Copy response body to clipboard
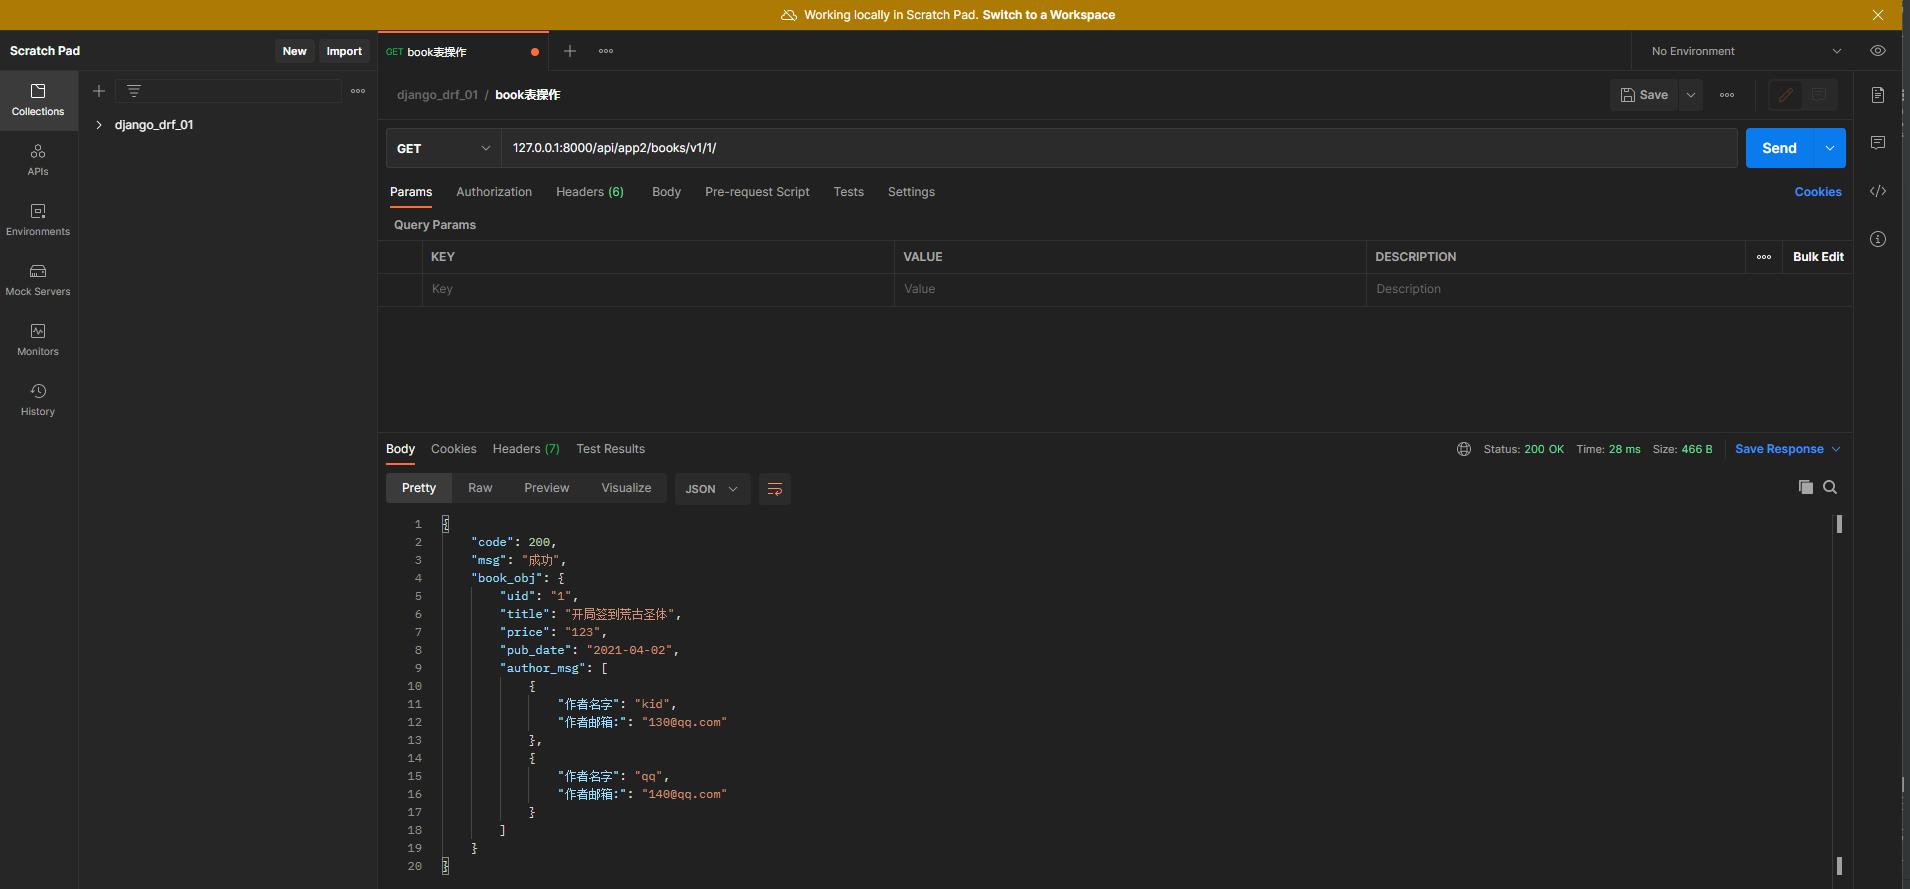 click(1806, 487)
